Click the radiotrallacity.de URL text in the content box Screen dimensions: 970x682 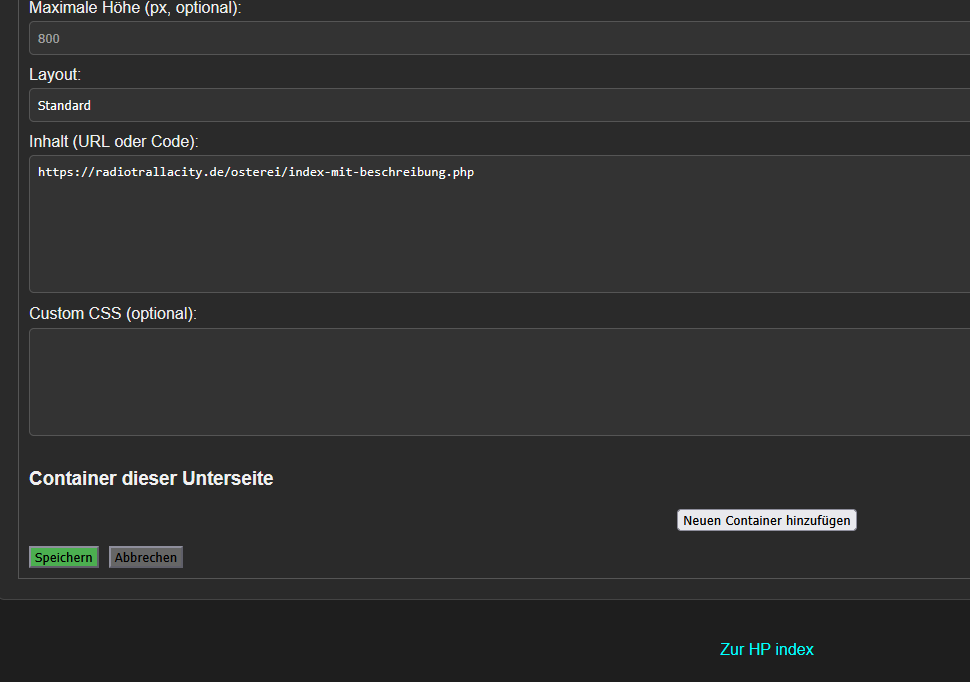click(x=158, y=172)
